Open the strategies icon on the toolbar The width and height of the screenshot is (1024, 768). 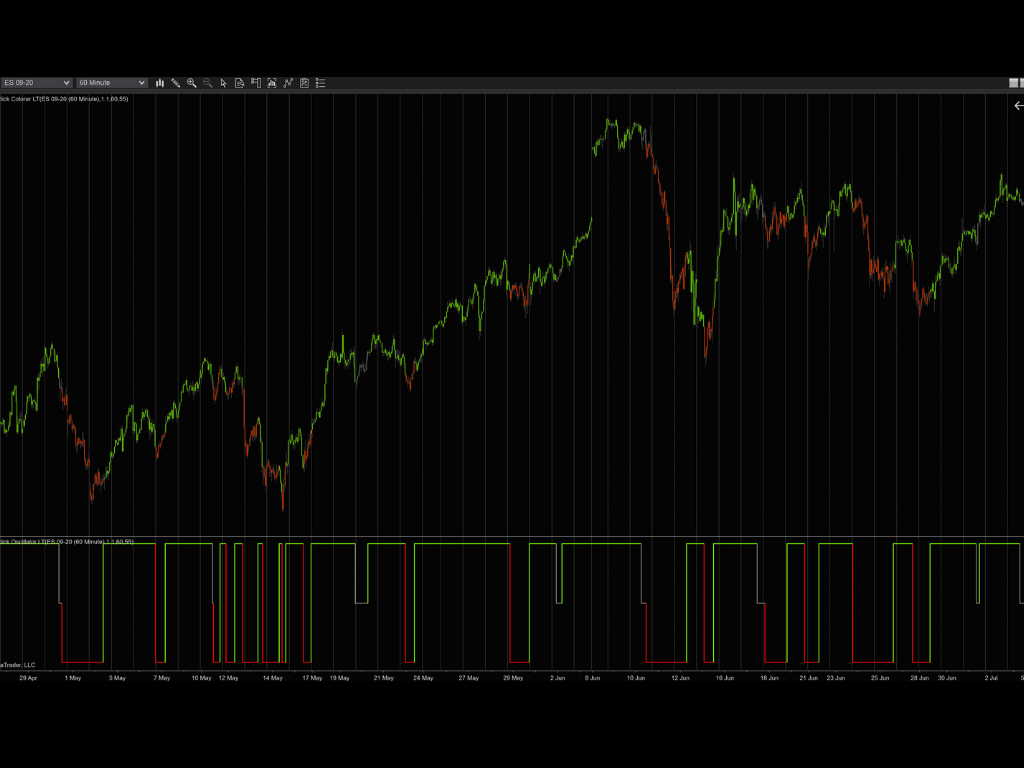pyautogui.click(x=304, y=83)
